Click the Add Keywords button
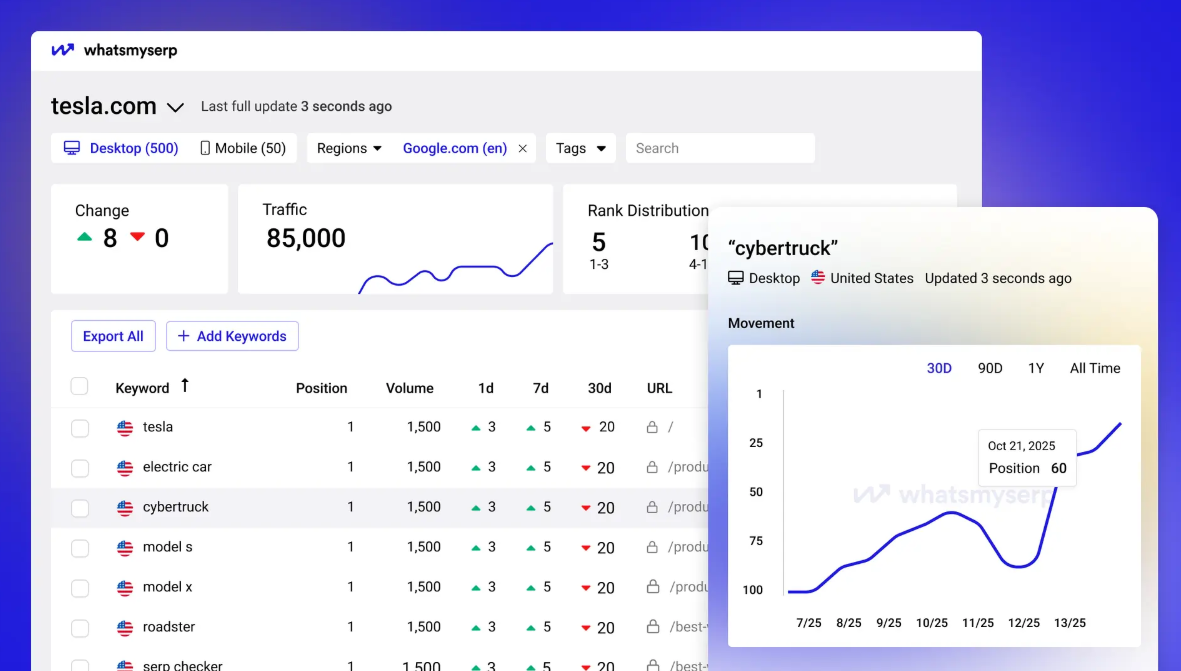This screenshot has width=1181, height=671. (x=232, y=336)
